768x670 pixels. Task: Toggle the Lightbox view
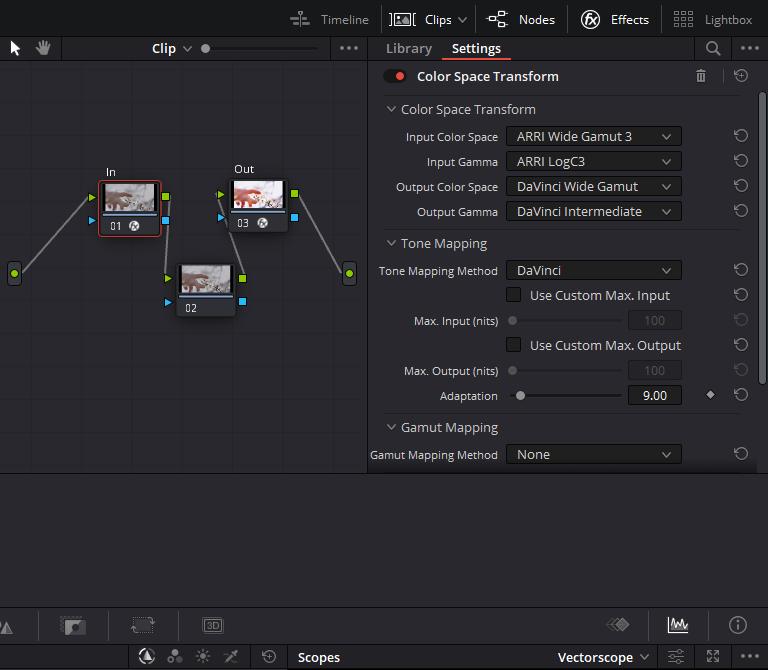pyautogui.click(x=713, y=20)
